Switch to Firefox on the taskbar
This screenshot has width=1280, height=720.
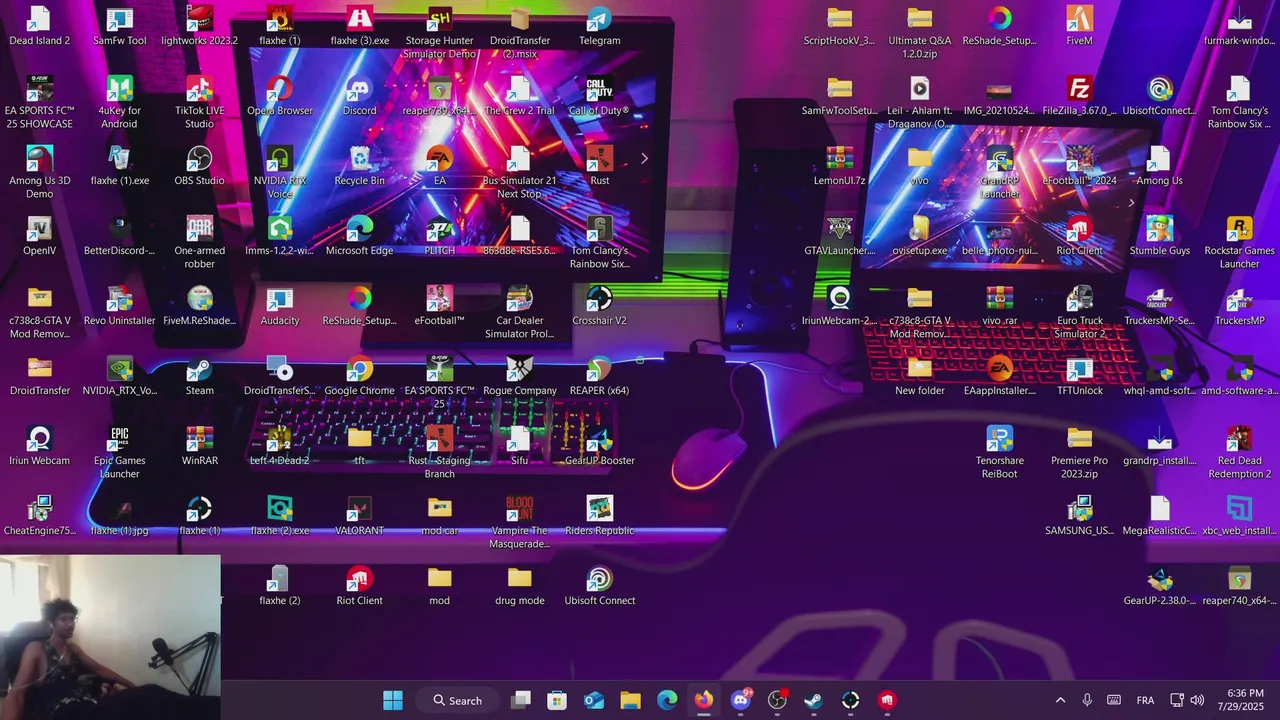coord(704,700)
